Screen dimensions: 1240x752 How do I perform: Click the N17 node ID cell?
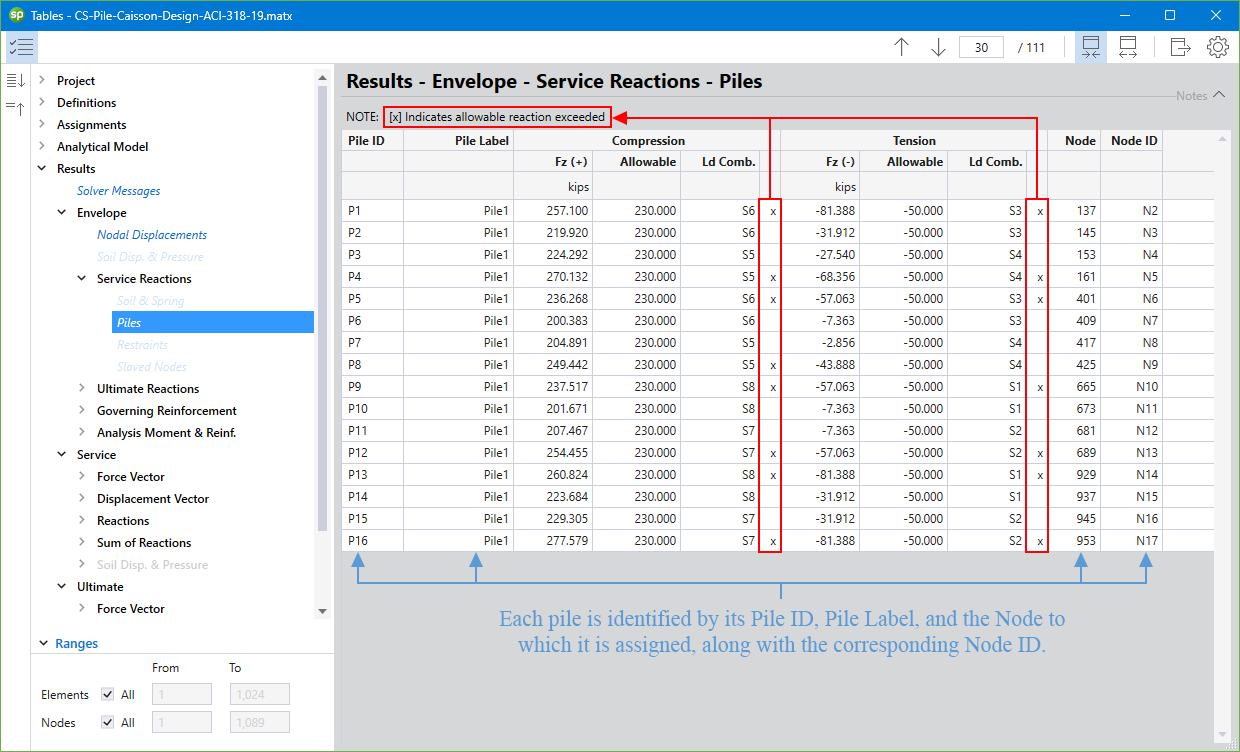(x=1131, y=541)
